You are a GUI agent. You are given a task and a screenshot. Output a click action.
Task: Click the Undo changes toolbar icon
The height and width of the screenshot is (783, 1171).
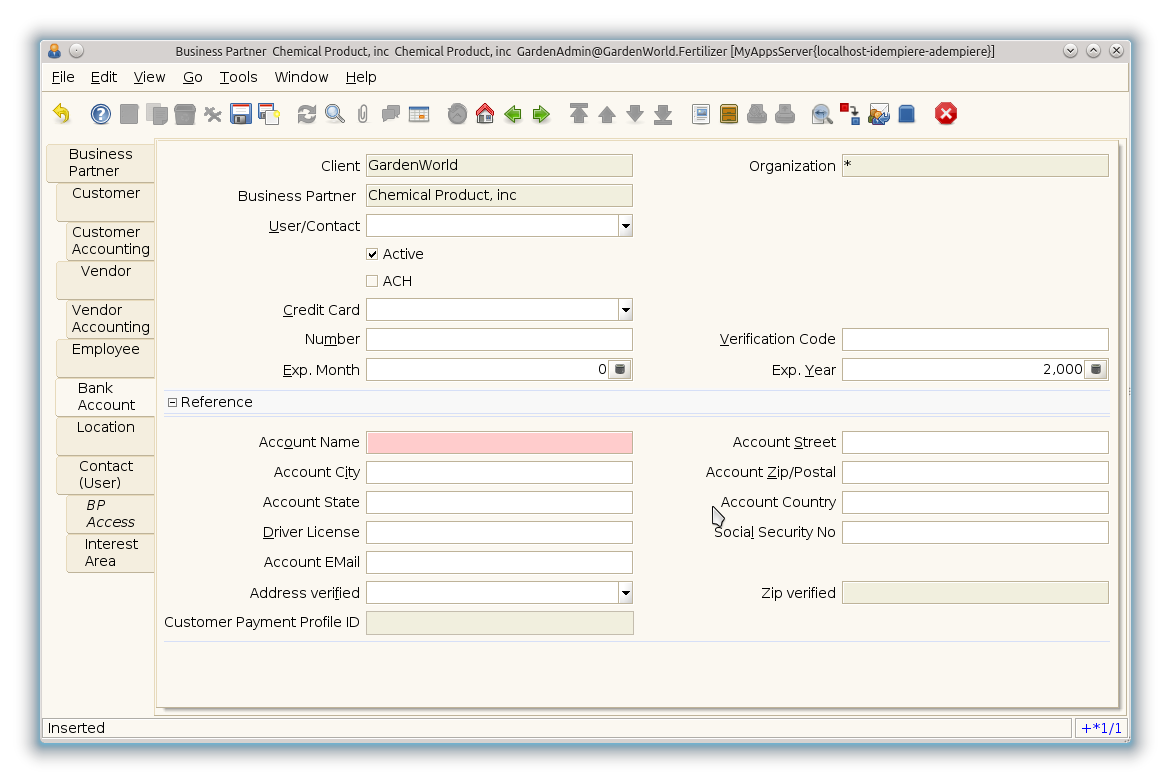62,114
